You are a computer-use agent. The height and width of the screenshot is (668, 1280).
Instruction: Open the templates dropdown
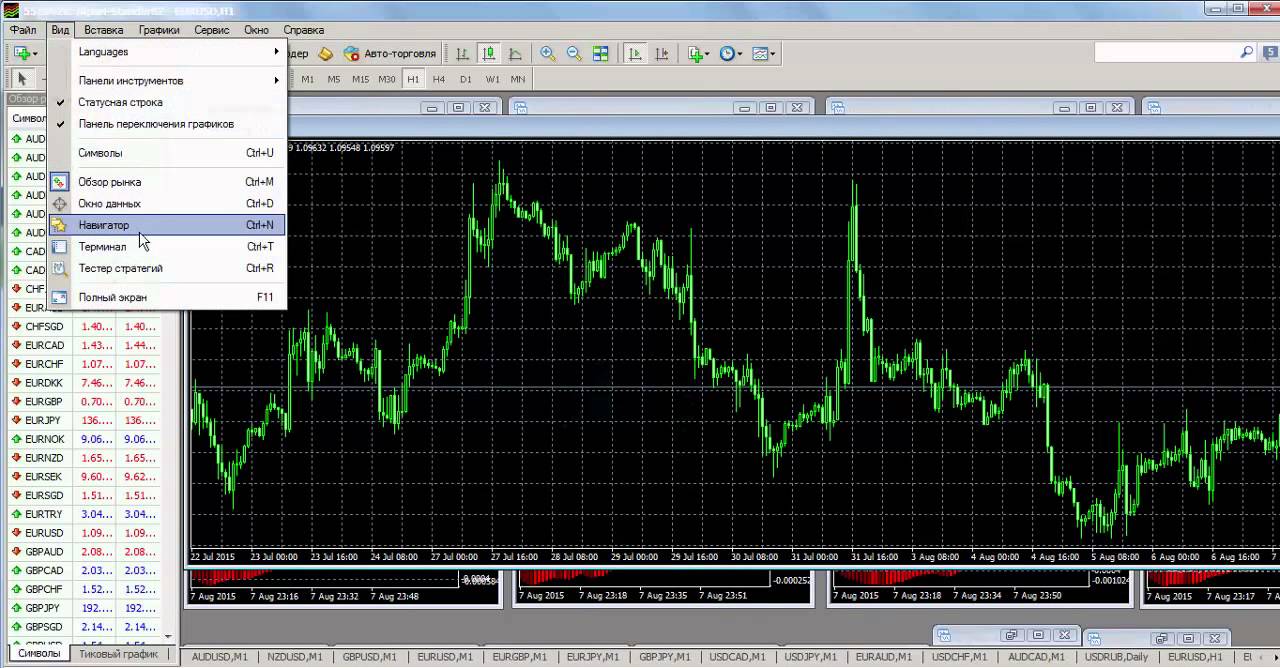764,53
